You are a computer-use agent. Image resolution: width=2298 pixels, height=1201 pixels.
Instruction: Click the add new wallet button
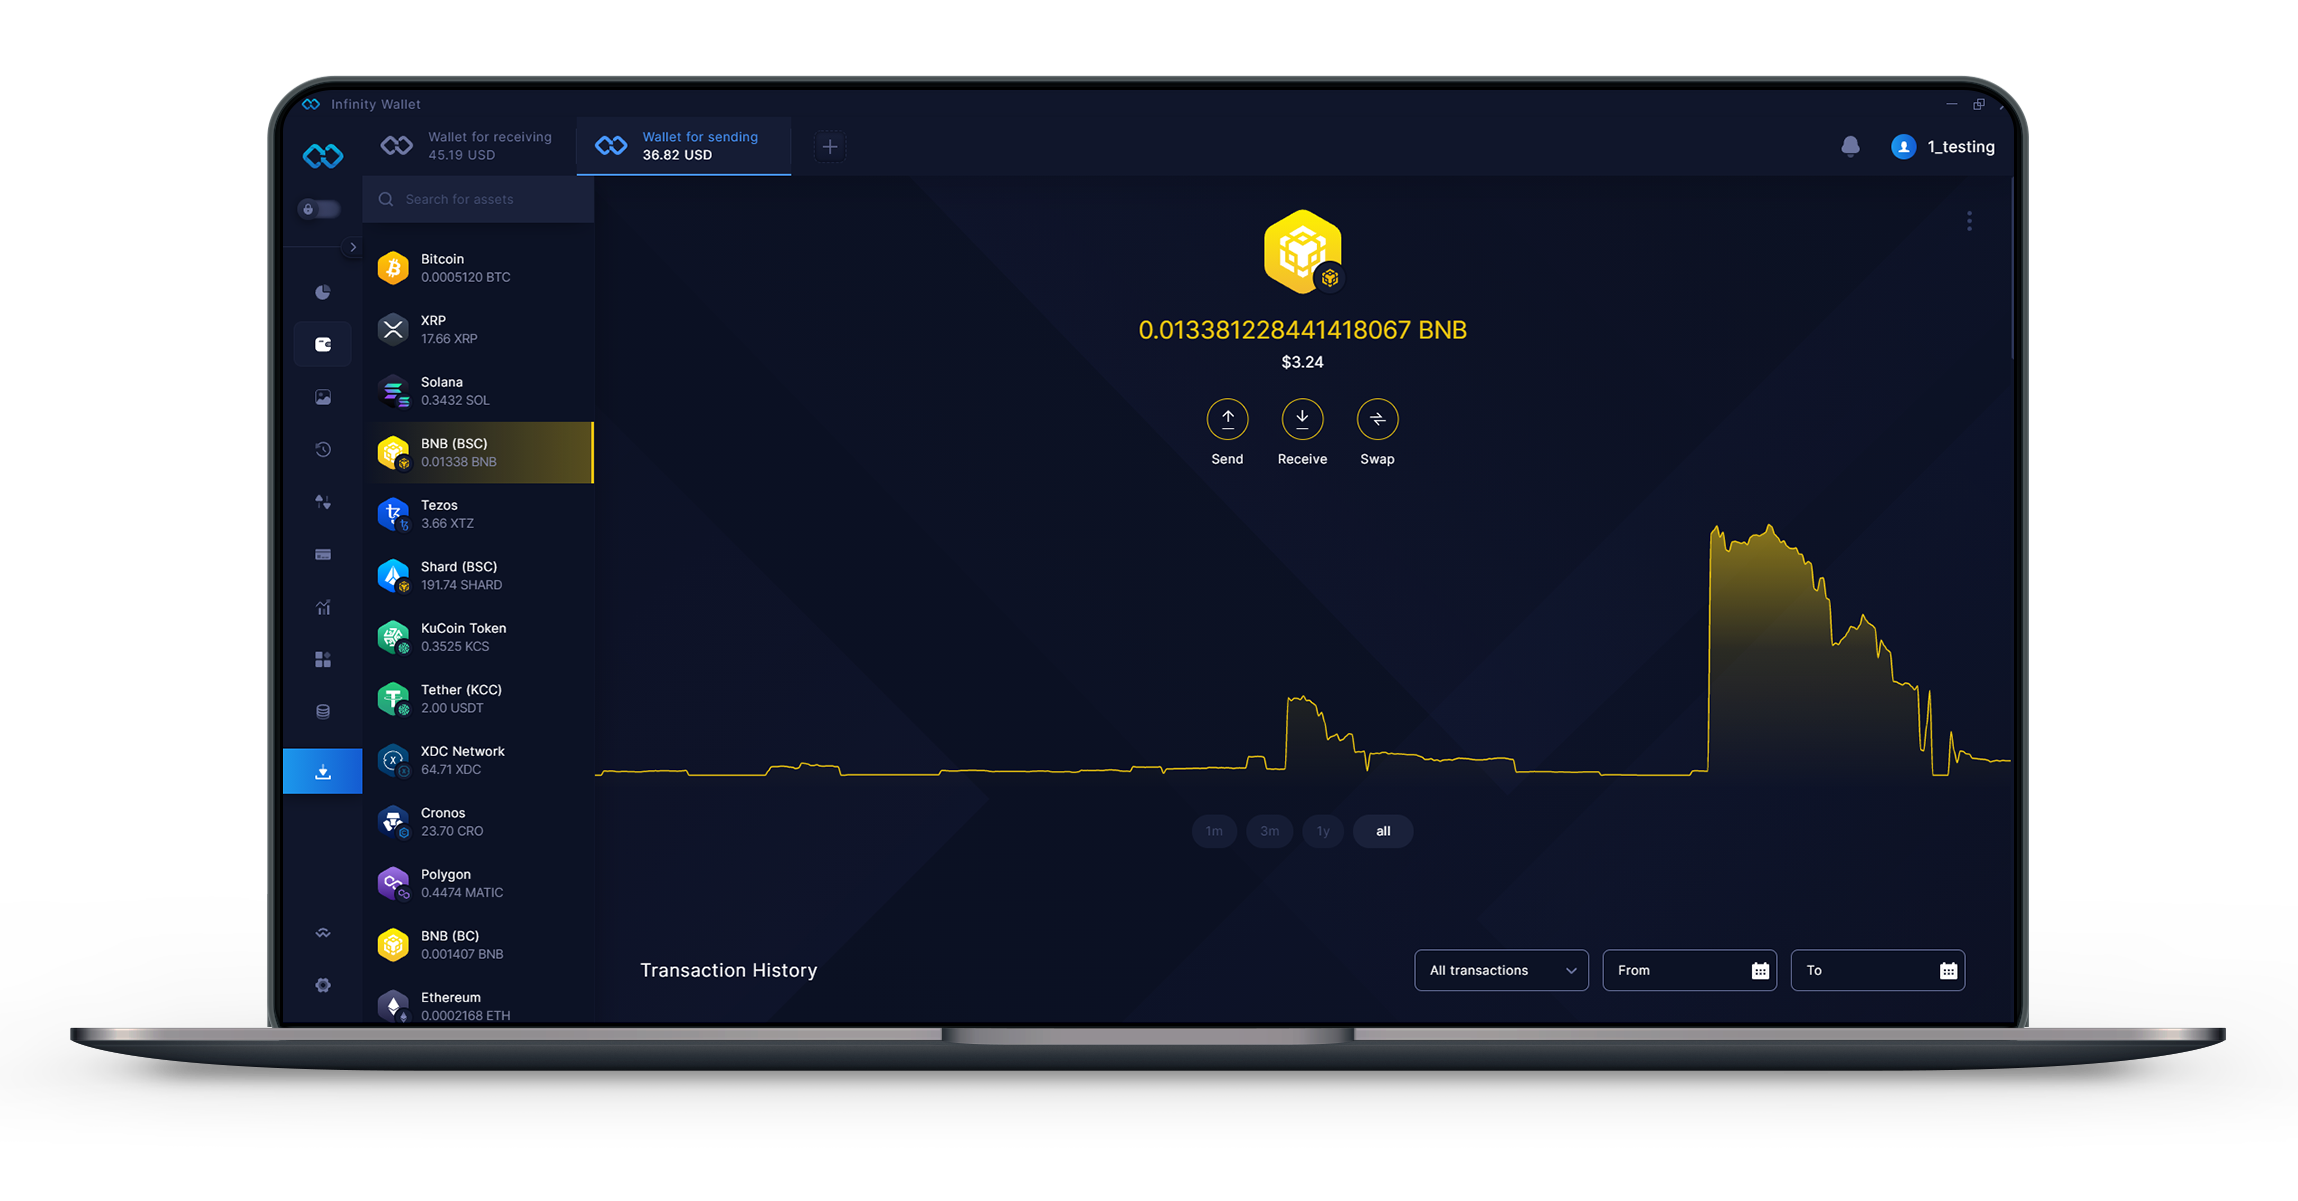pyautogui.click(x=833, y=146)
